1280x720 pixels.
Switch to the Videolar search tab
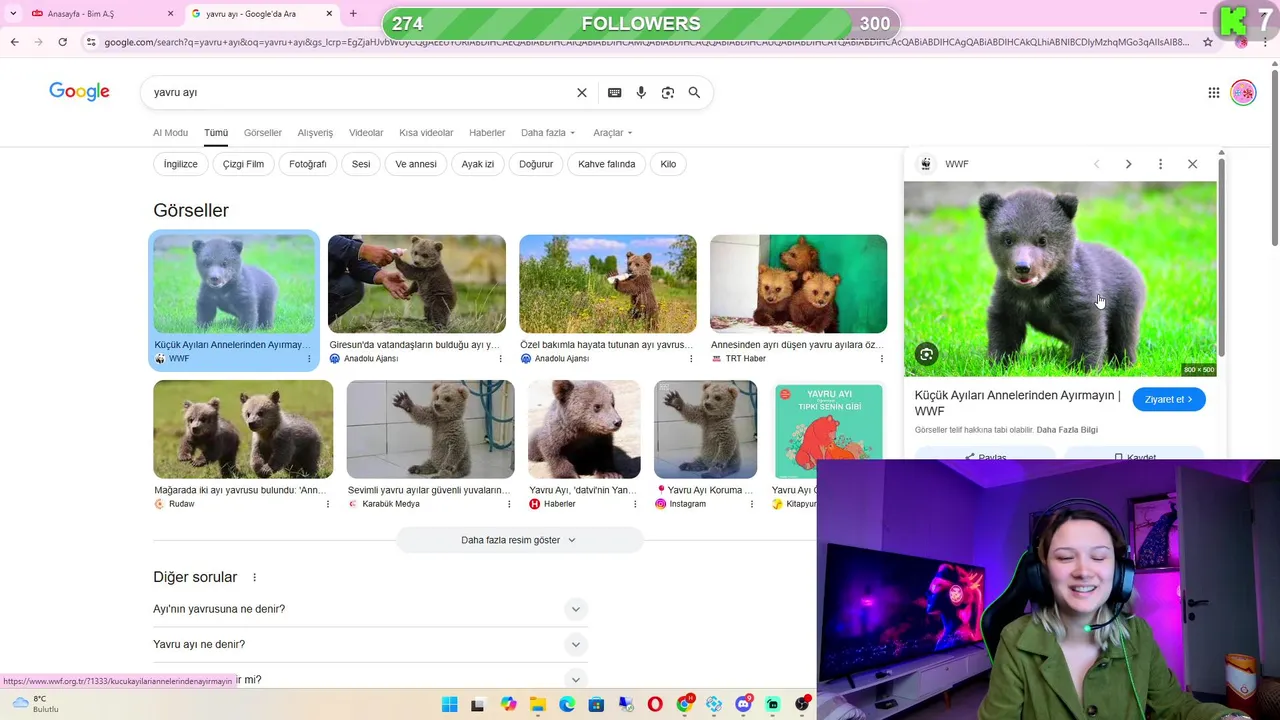366,133
